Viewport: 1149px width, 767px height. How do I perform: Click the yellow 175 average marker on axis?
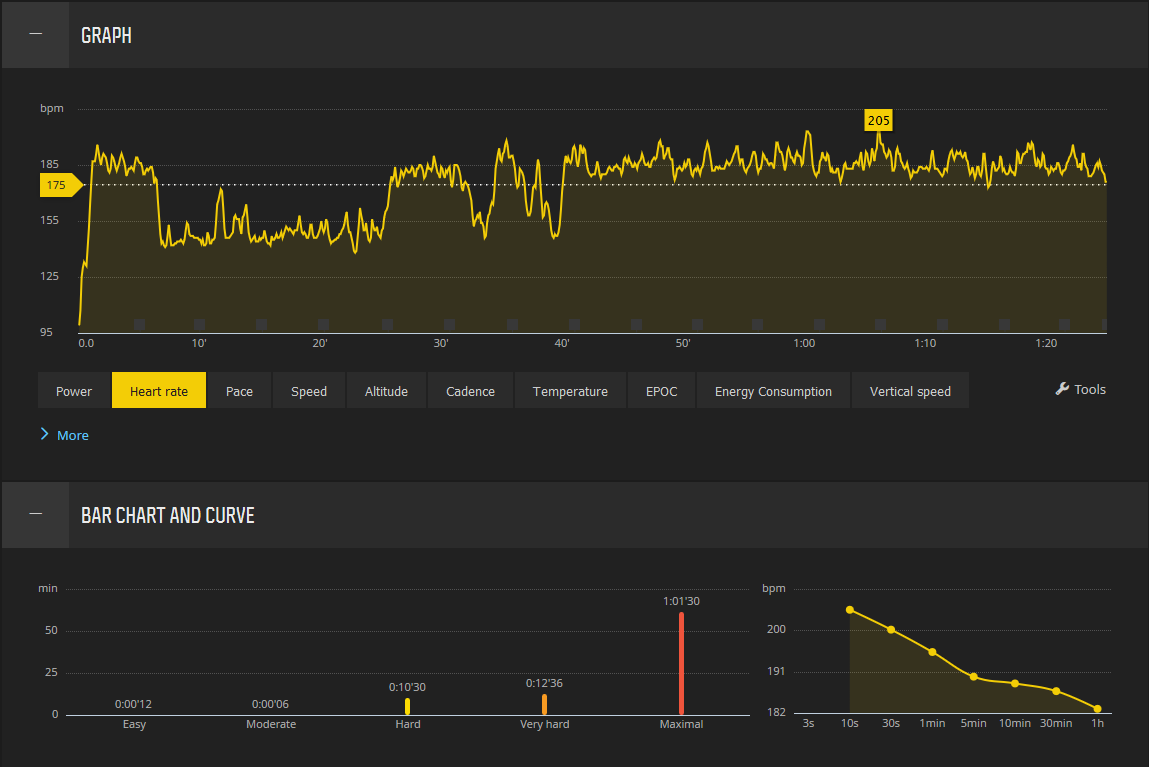[x=58, y=185]
